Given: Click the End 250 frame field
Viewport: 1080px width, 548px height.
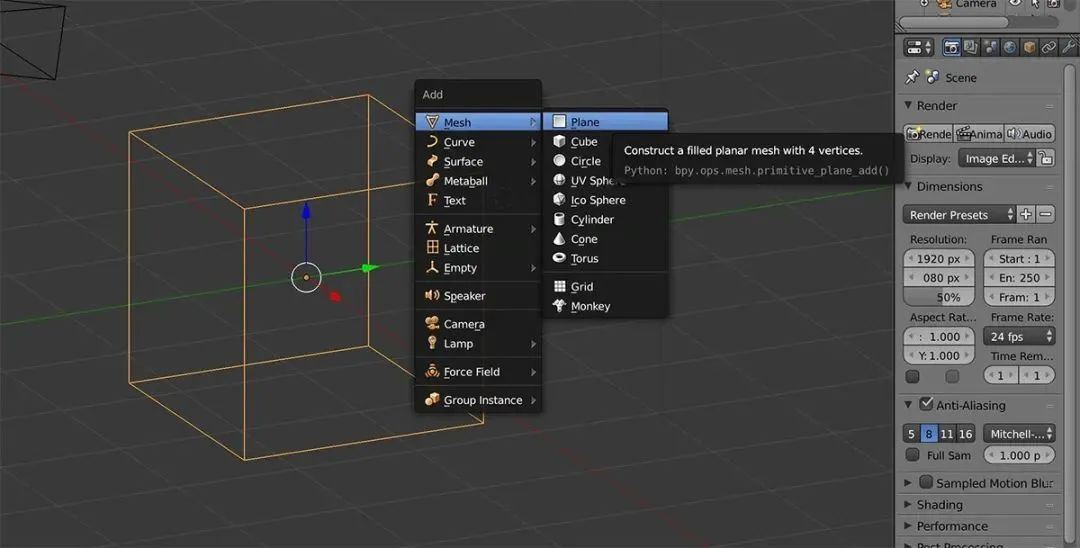Looking at the screenshot, I should (1019, 278).
